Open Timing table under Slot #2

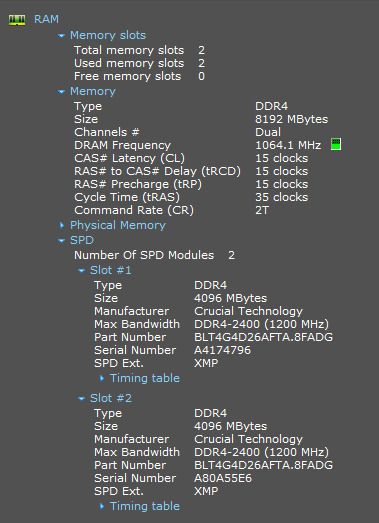[x=145, y=506]
